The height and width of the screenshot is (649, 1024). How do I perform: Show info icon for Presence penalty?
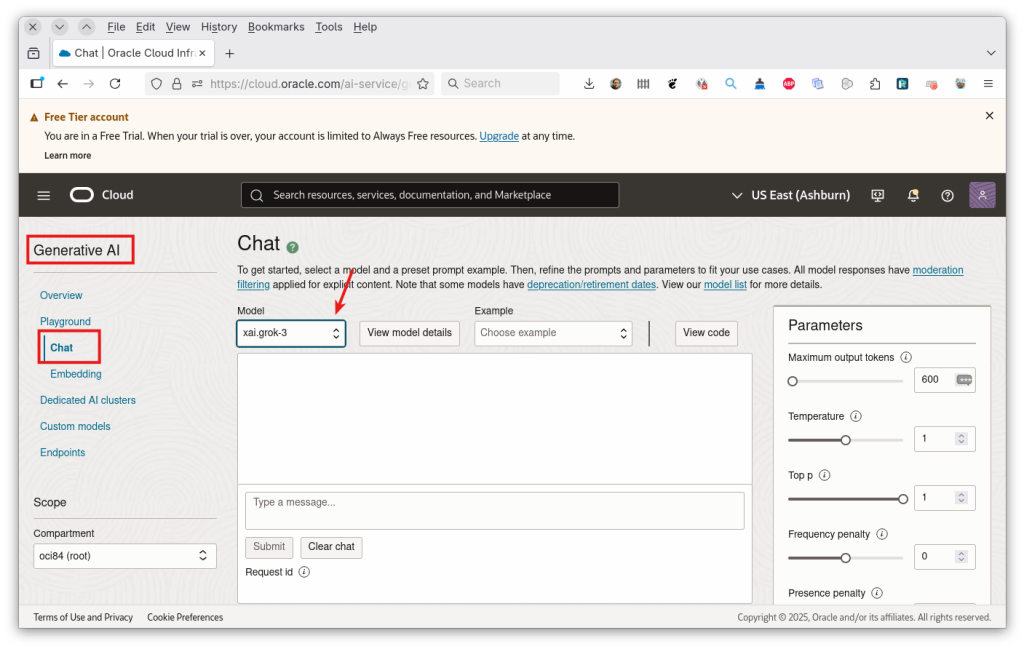(877, 593)
